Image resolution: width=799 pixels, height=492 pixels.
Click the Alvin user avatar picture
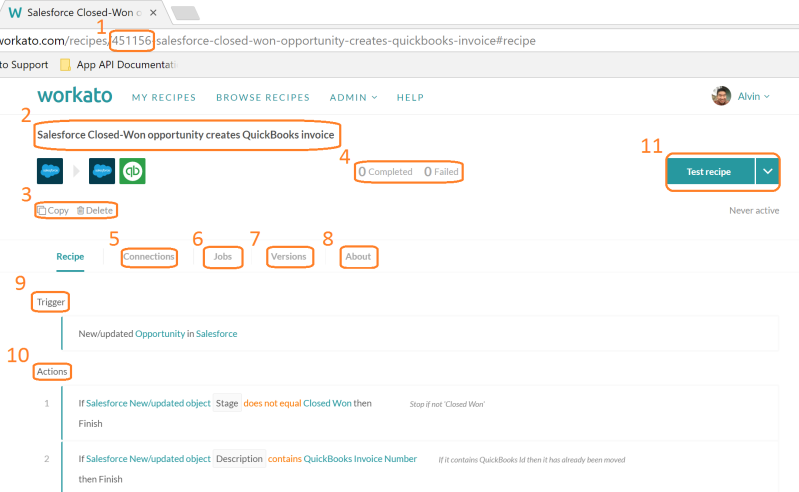[x=721, y=96]
